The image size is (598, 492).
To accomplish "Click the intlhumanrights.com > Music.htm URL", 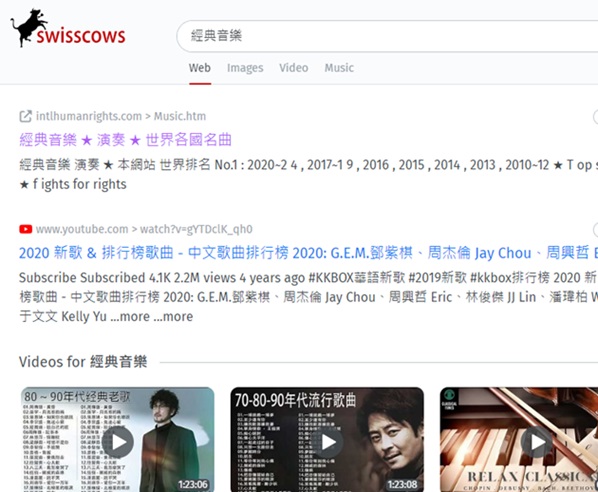I will 121,116.
